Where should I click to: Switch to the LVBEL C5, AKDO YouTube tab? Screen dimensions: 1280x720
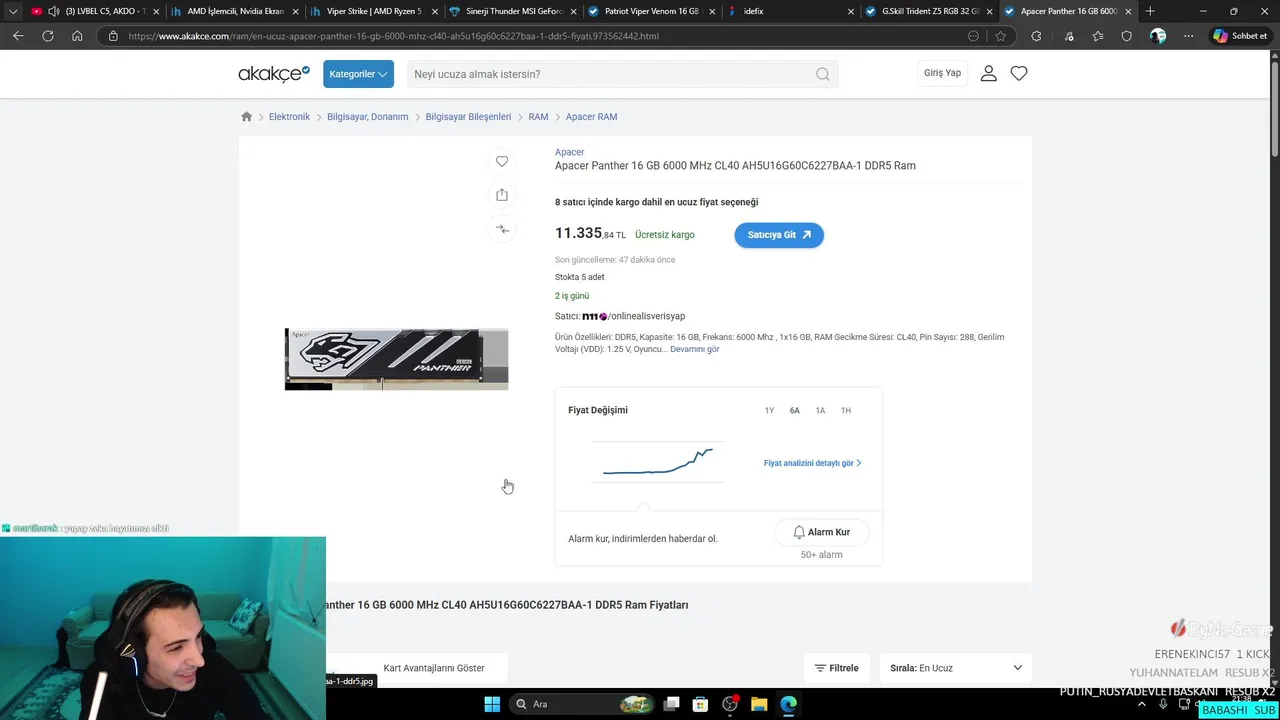tap(93, 11)
